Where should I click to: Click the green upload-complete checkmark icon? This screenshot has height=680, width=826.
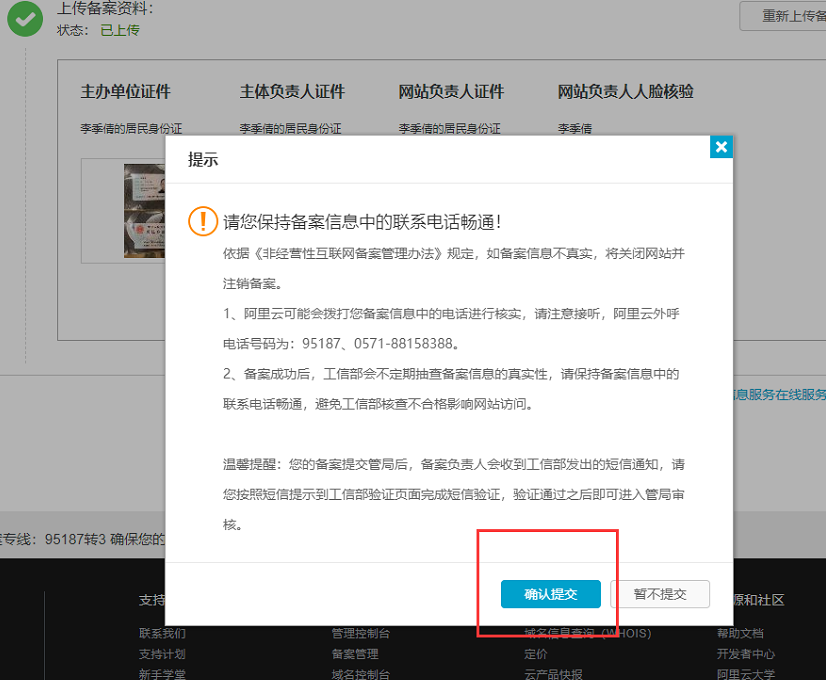[x=25, y=19]
